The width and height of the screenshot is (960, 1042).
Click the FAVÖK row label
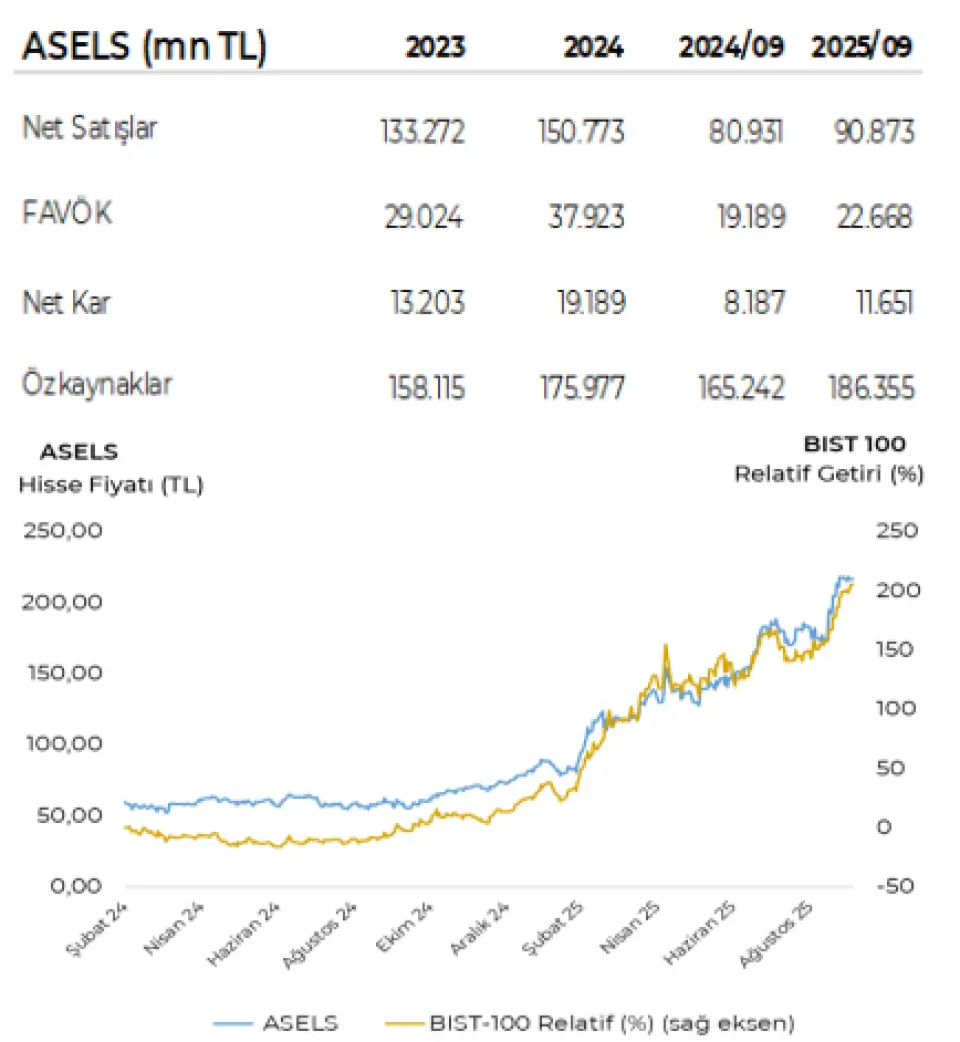(x=68, y=214)
